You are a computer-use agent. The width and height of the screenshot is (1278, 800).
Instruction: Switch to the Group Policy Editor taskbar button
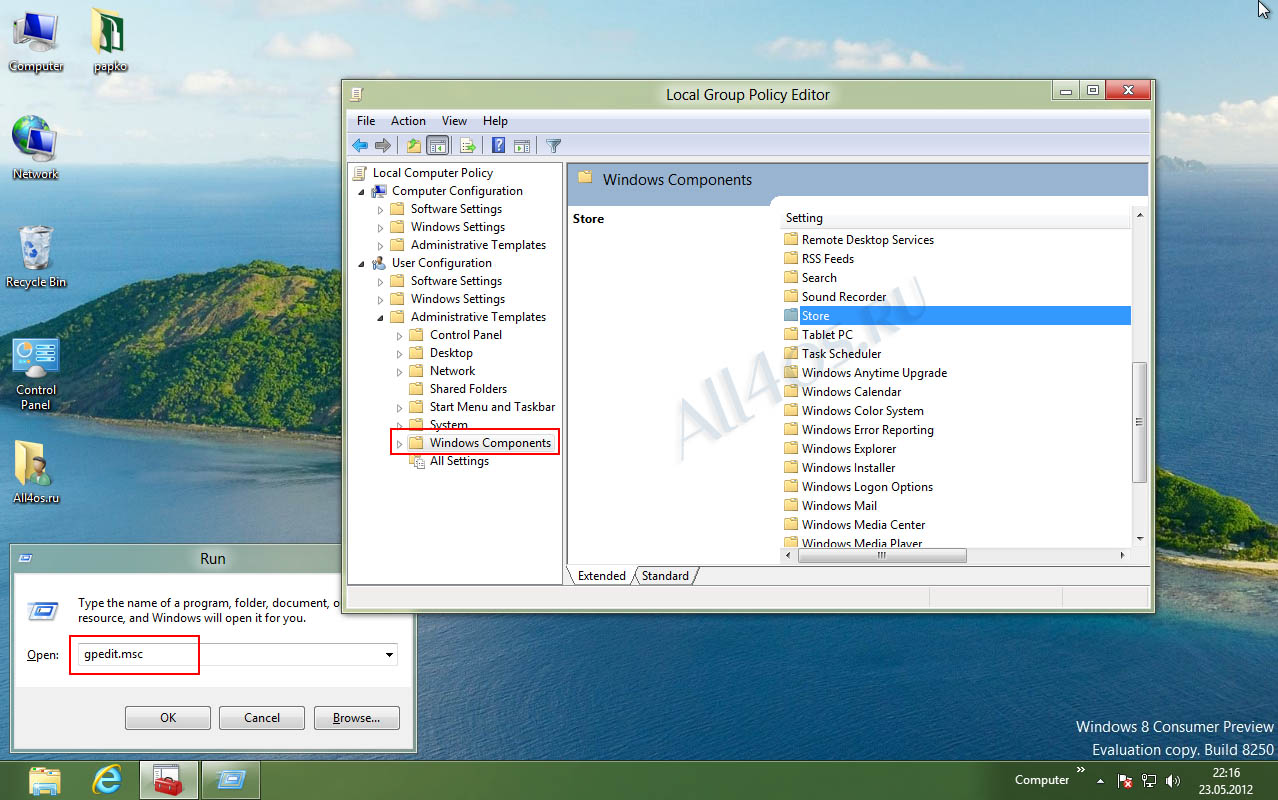click(x=168, y=780)
